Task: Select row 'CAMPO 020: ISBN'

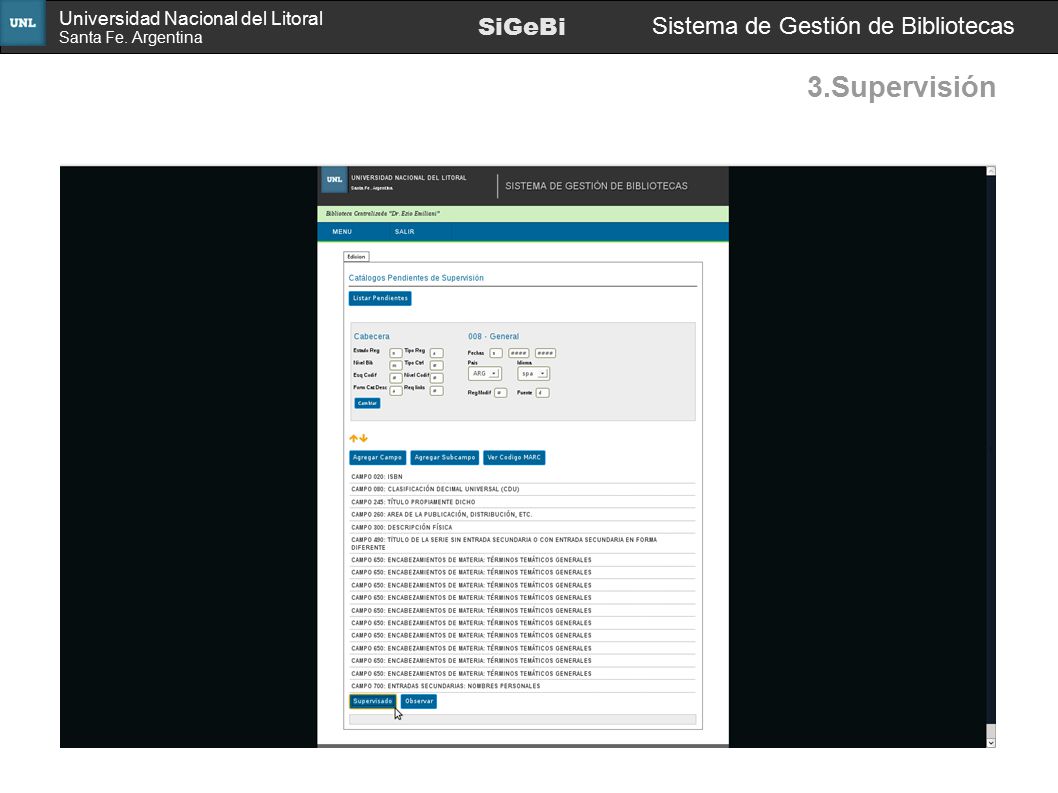Action: (x=522, y=476)
